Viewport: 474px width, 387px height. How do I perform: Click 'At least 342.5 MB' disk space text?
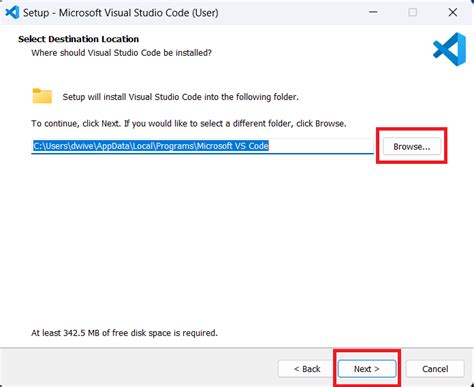[124, 333]
